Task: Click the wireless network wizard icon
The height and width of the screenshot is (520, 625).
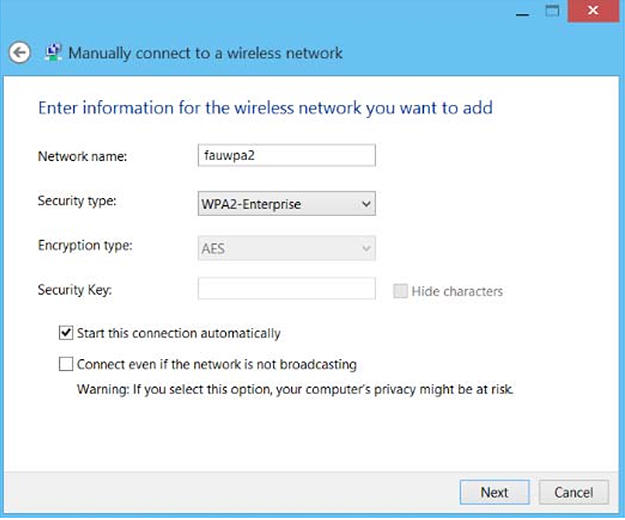Action: (x=51, y=53)
